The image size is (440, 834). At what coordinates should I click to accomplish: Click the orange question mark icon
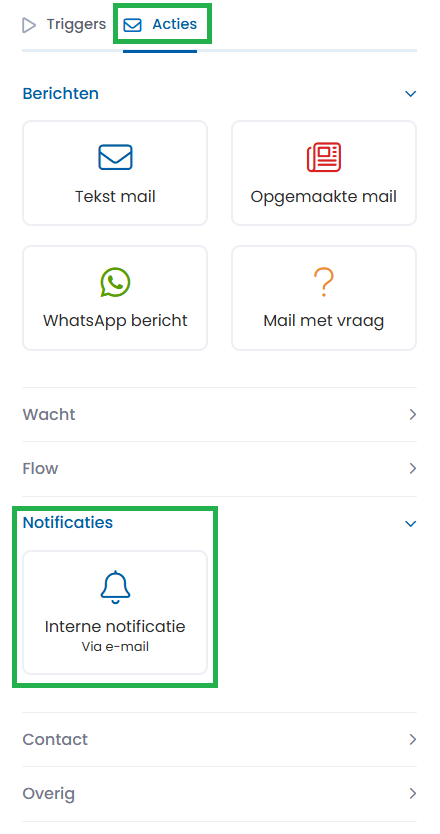[323, 282]
